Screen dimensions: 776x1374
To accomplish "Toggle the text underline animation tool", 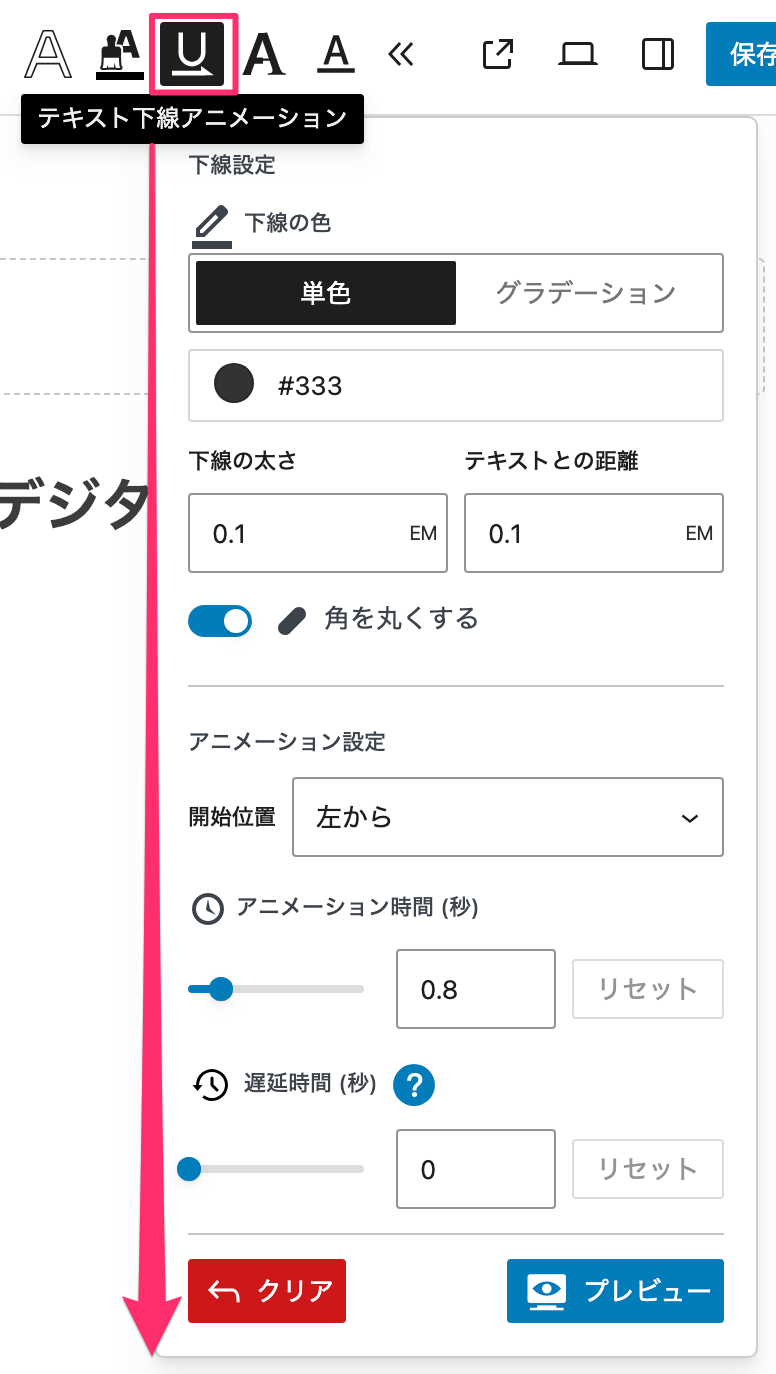I will (x=193, y=54).
